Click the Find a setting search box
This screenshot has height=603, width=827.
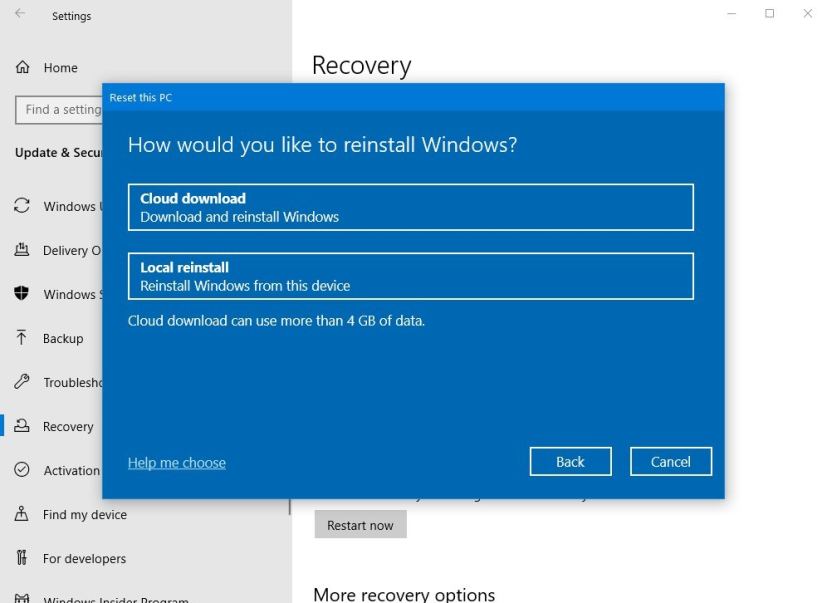pyautogui.click(x=60, y=110)
